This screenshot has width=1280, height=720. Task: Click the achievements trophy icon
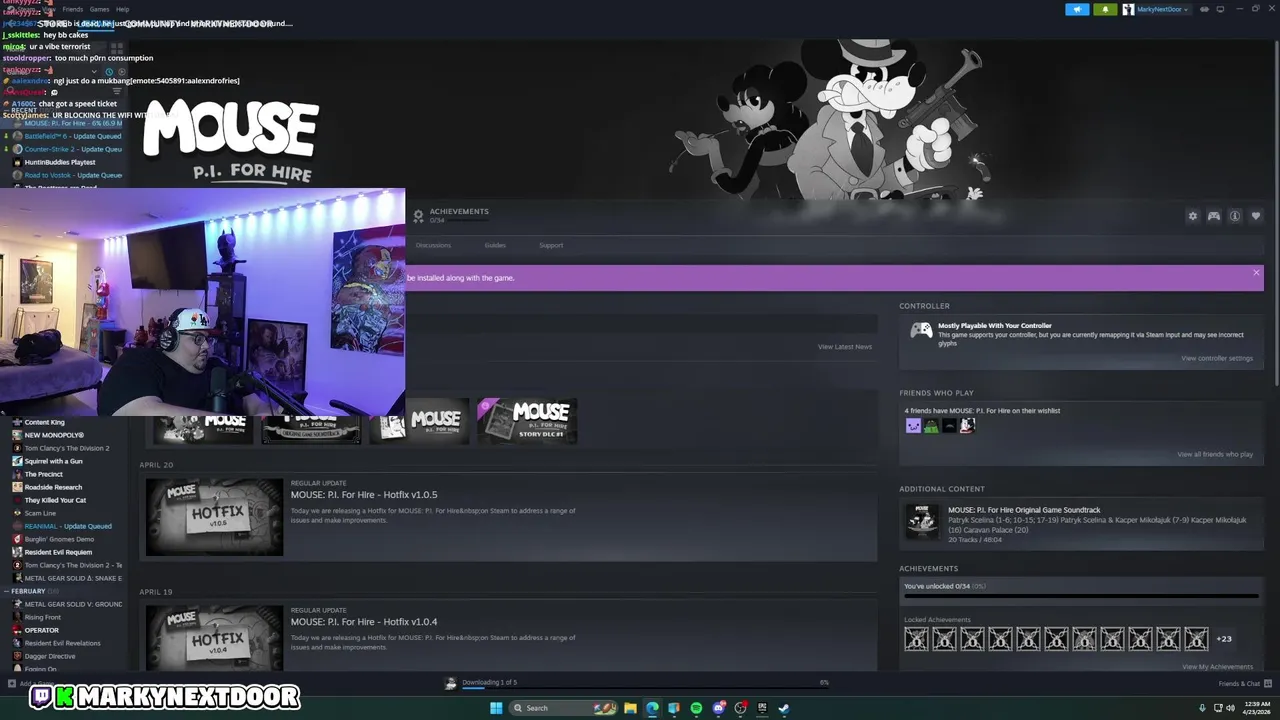(x=418, y=216)
